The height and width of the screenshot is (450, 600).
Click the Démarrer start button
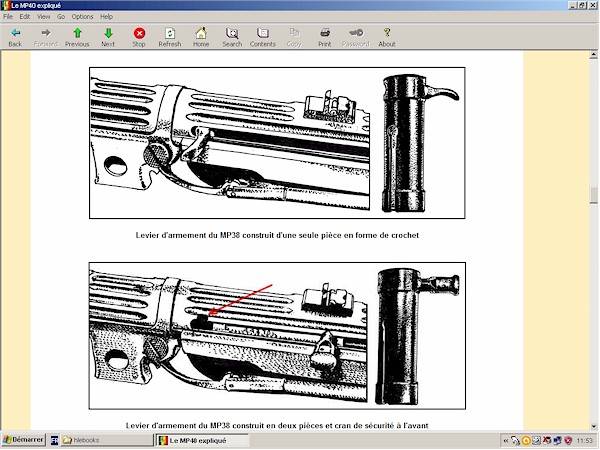tap(23, 440)
